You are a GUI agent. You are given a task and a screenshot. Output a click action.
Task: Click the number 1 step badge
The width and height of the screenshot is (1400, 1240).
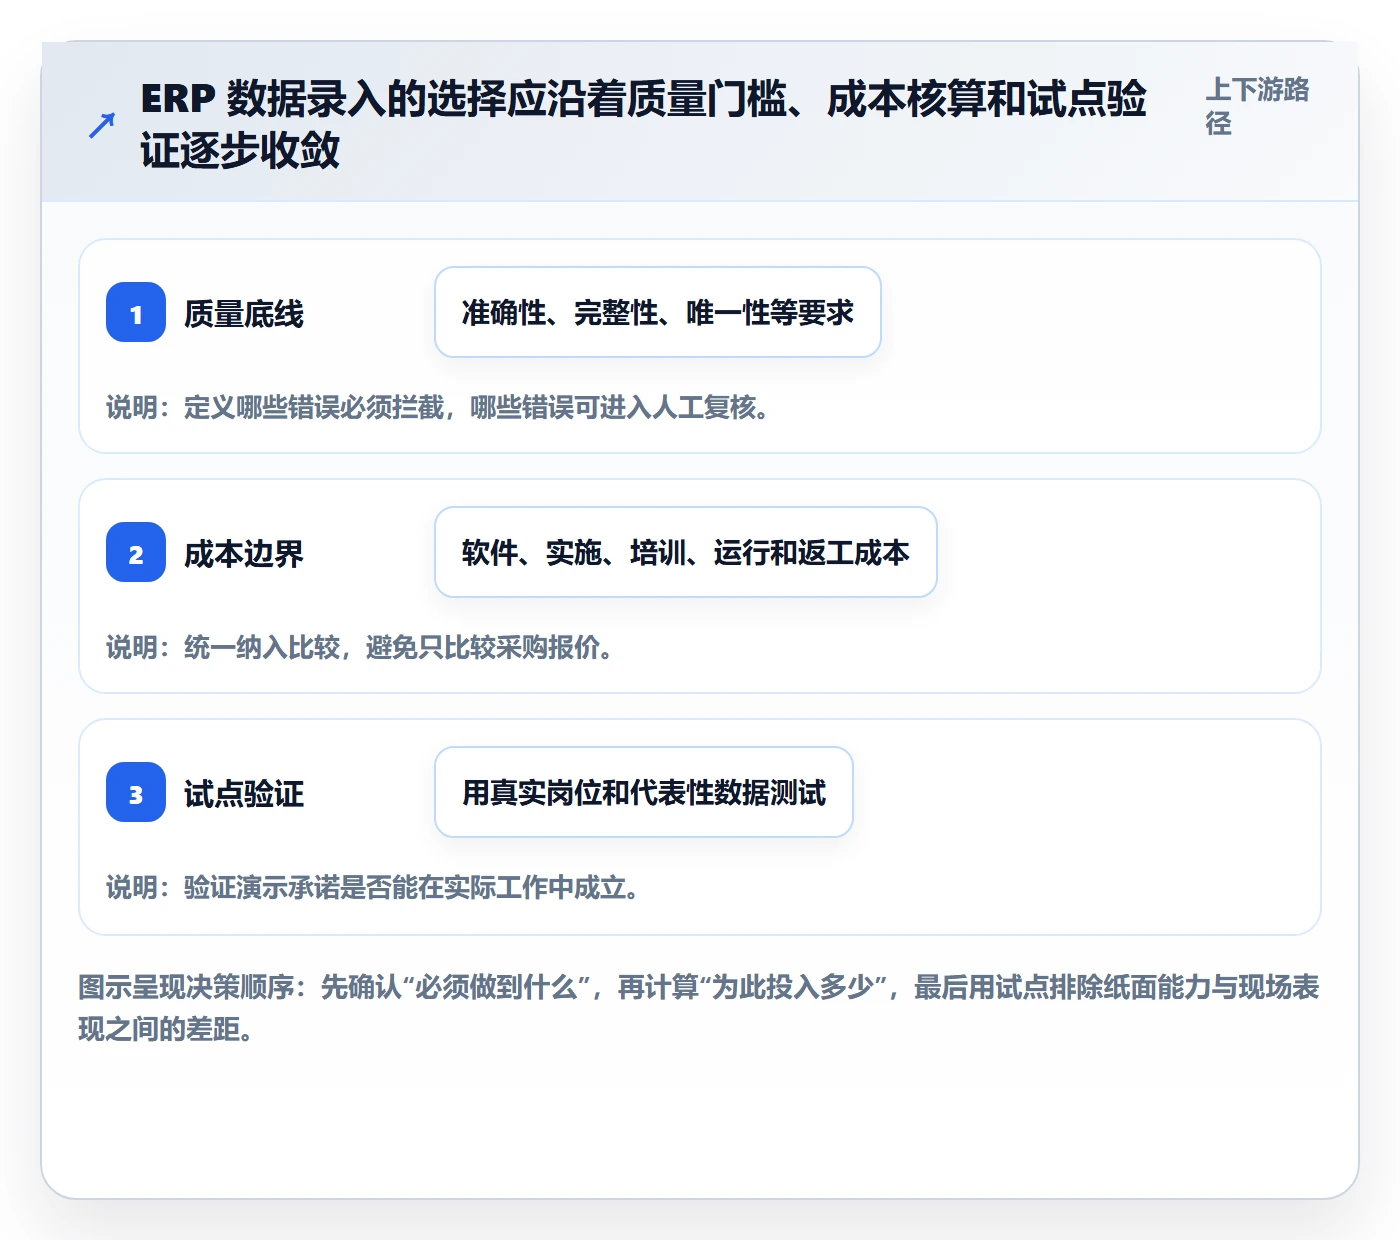click(136, 312)
